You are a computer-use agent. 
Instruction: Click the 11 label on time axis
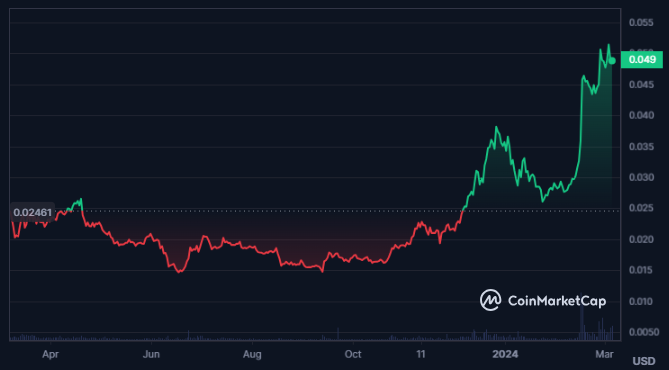click(x=421, y=354)
